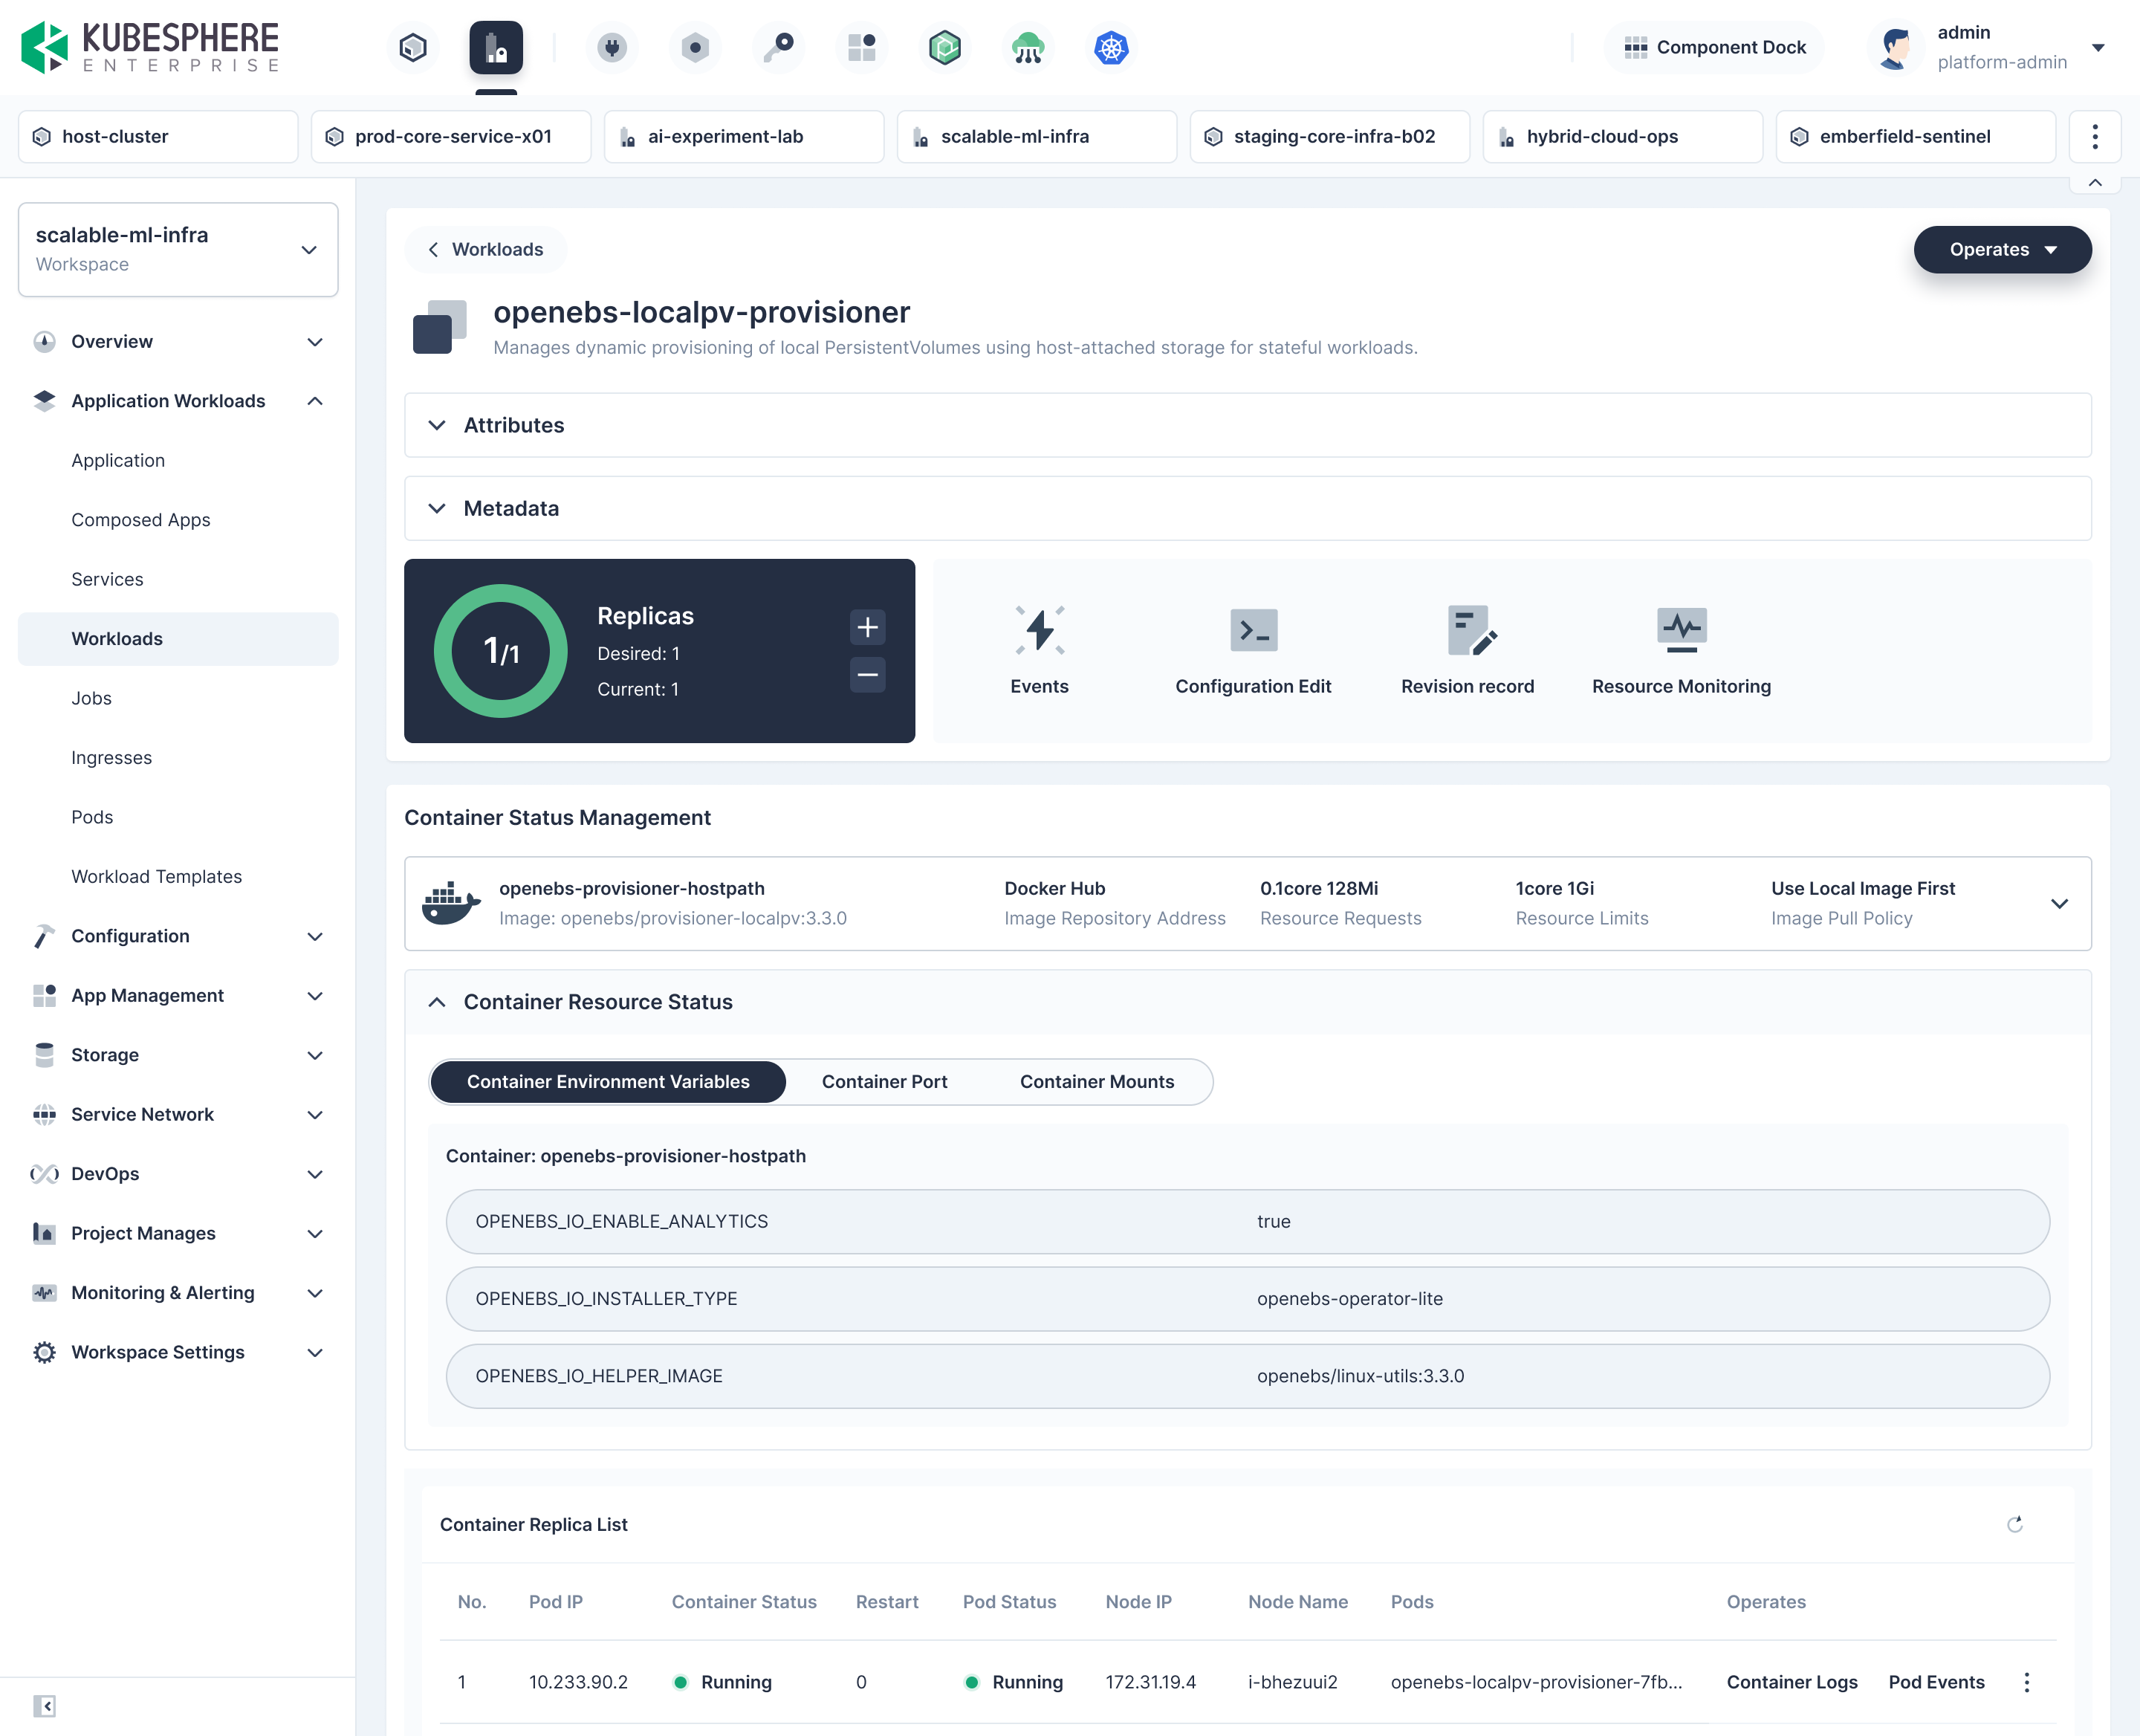Screen dimensions: 2140x1736
Task: Open Component Dock
Action: pyautogui.click(x=1714, y=47)
